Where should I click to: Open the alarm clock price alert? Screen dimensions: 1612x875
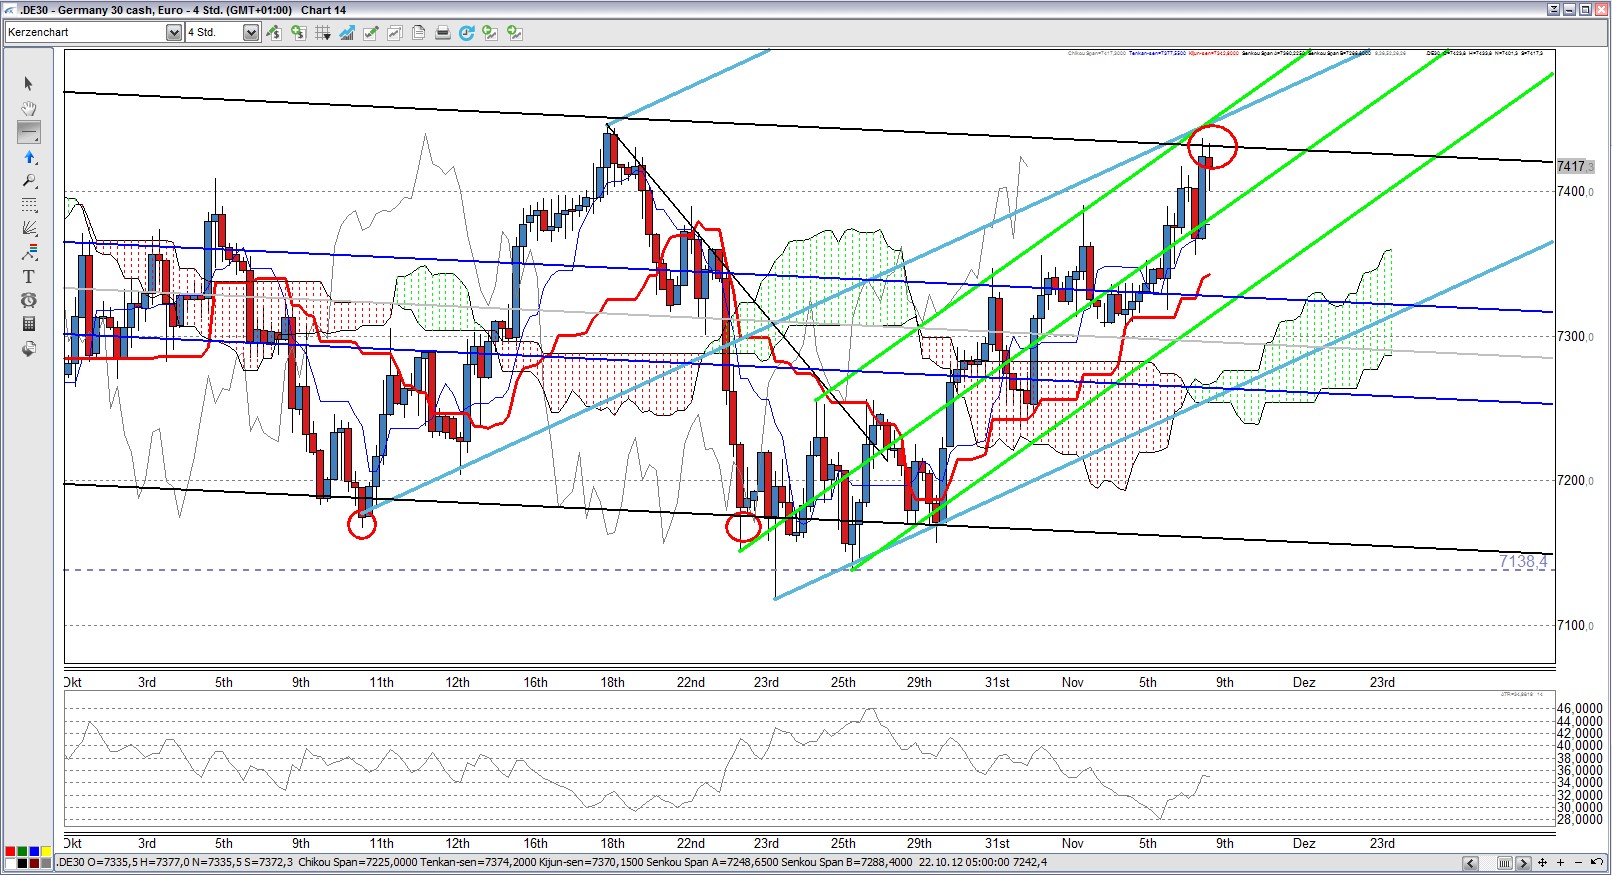29,300
